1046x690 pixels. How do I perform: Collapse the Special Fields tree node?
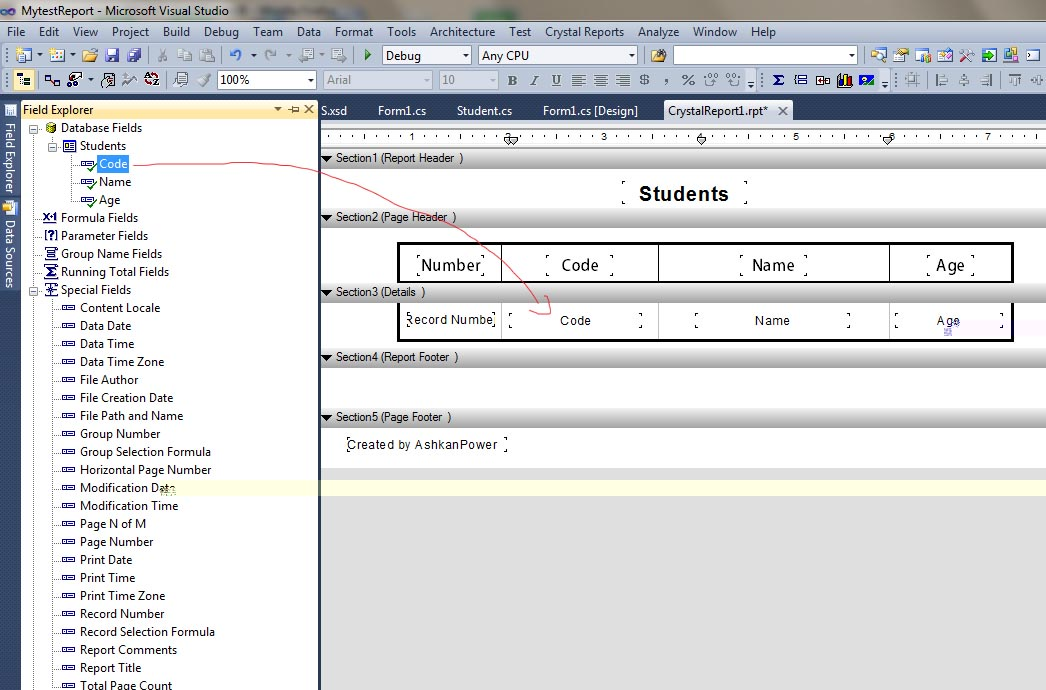coord(33,290)
